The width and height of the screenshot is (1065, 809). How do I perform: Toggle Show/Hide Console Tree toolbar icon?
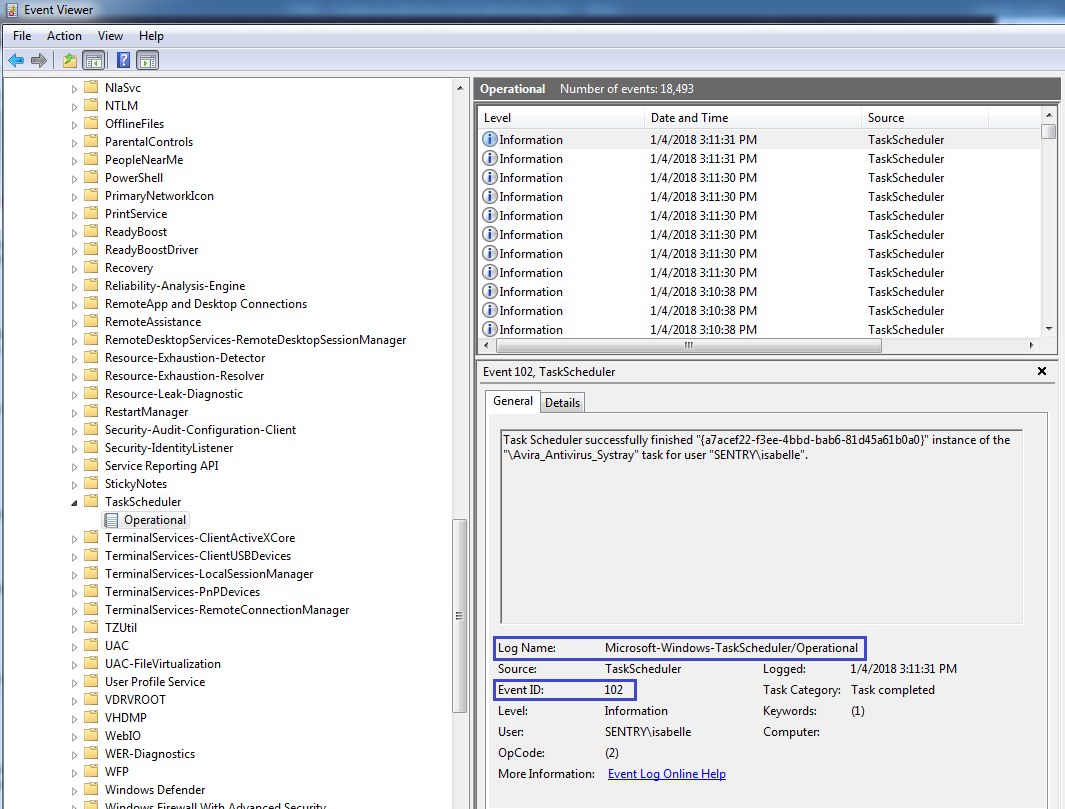[93, 60]
